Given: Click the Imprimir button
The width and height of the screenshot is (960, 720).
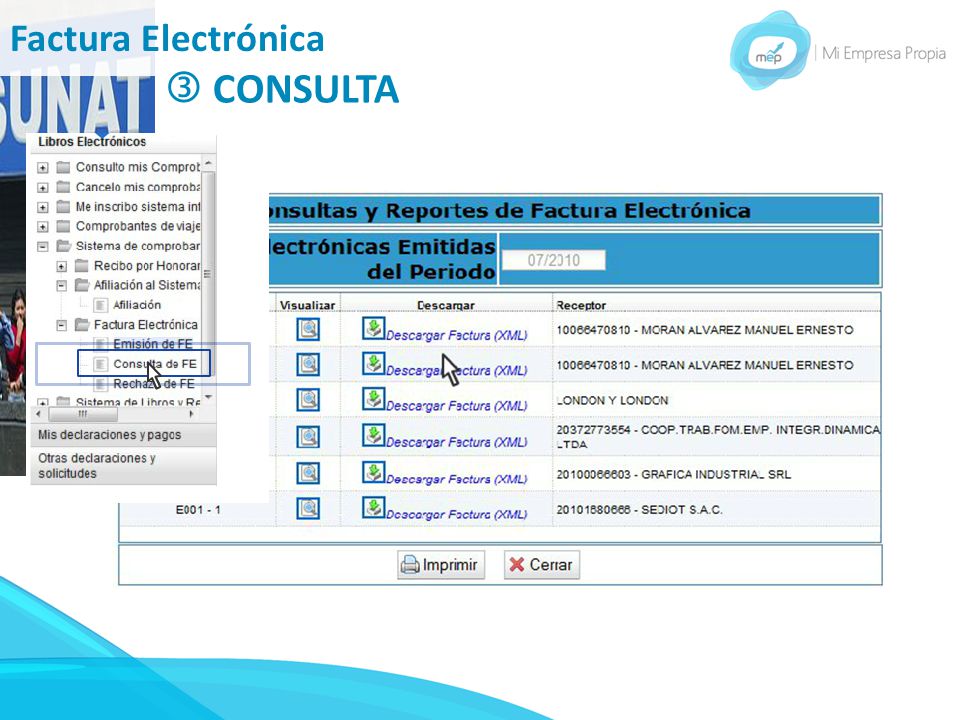Looking at the screenshot, I should (x=441, y=564).
